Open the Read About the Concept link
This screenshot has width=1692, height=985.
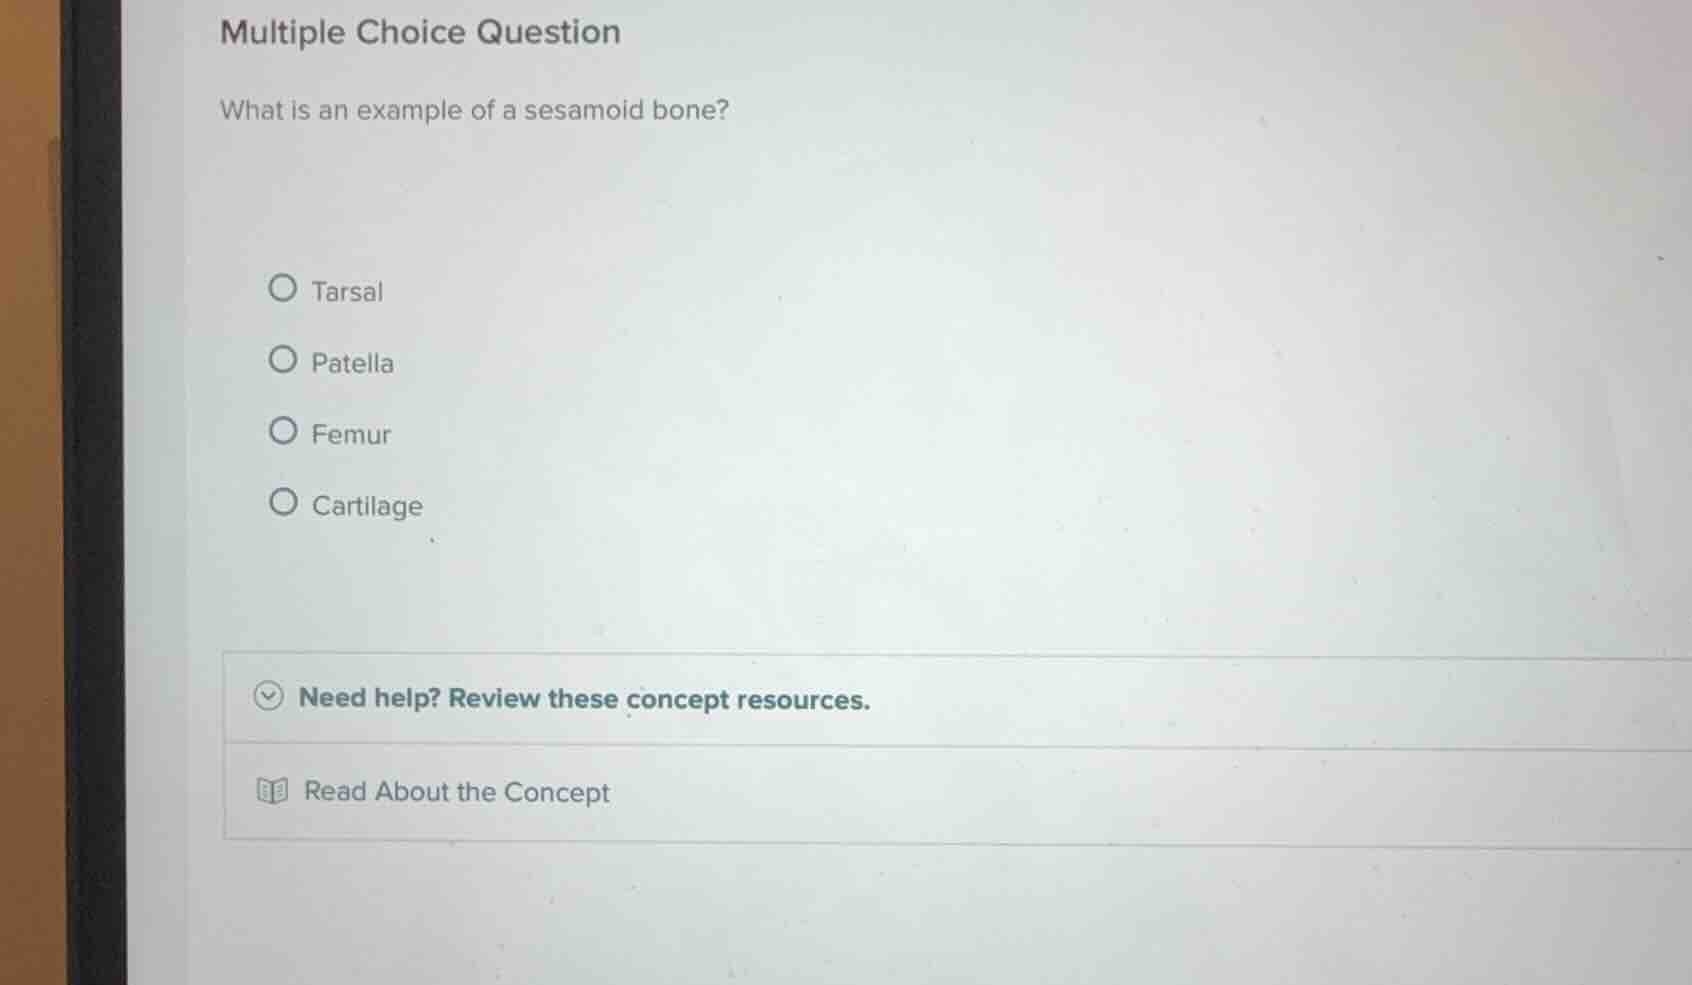pyautogui.click(x=456, y=792)
